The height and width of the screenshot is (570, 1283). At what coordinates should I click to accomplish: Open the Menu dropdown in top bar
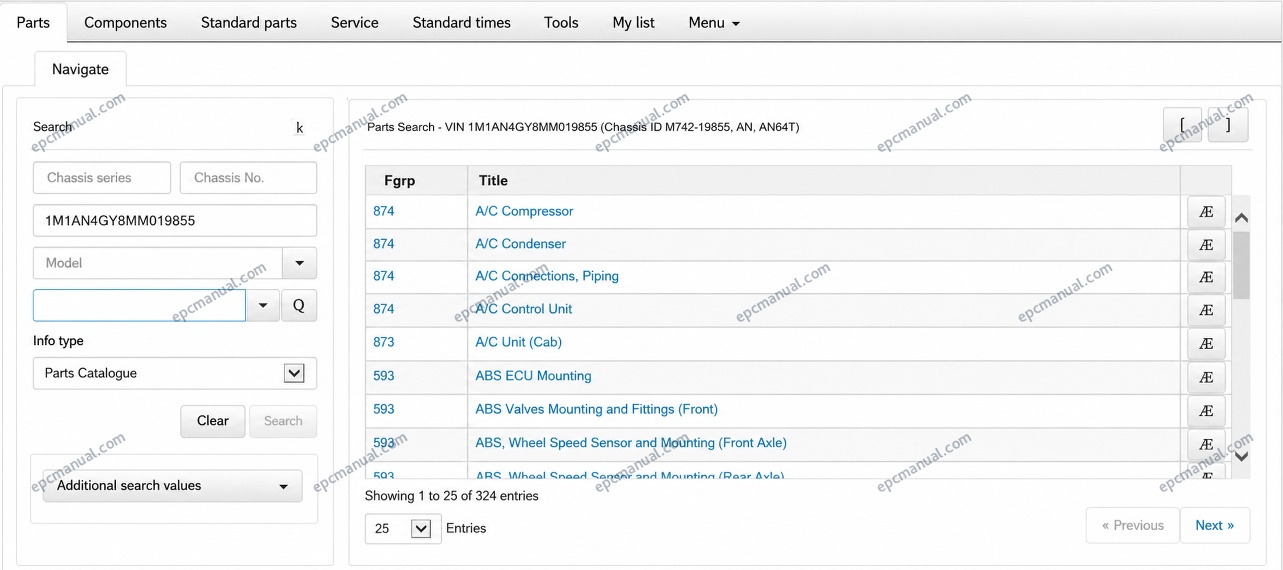714,22
